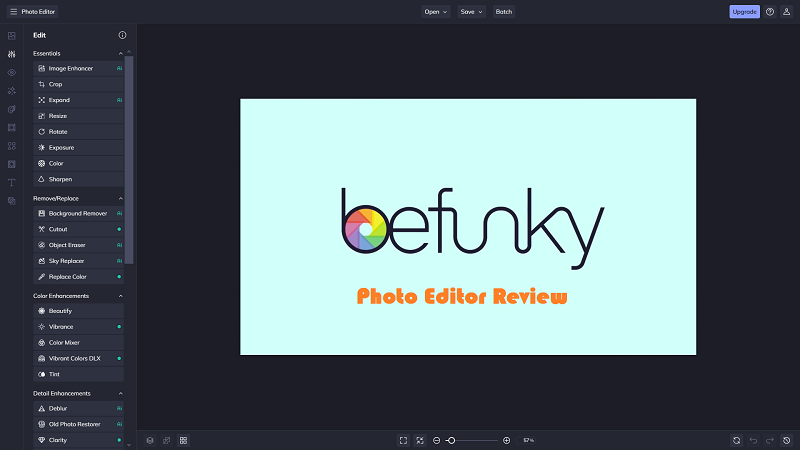Screen dimensions: 800x450
Task: Select the Beautify tool
Action: point(79,311)
